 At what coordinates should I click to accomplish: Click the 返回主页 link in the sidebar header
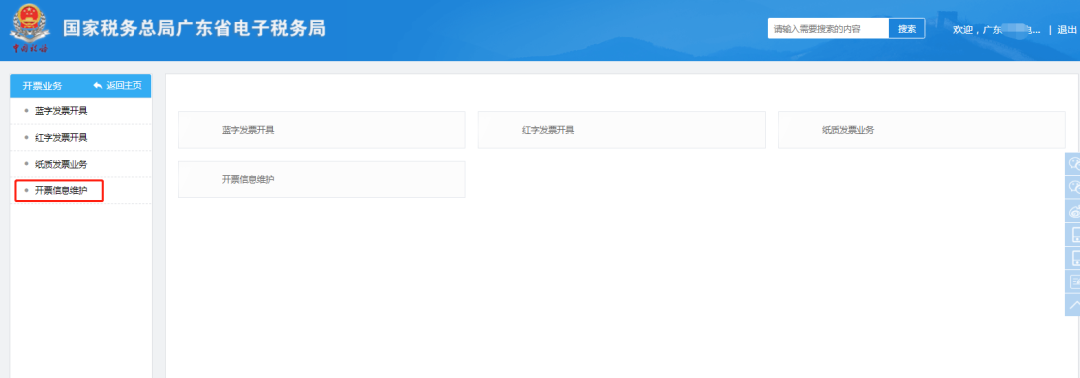coord(118,86)
